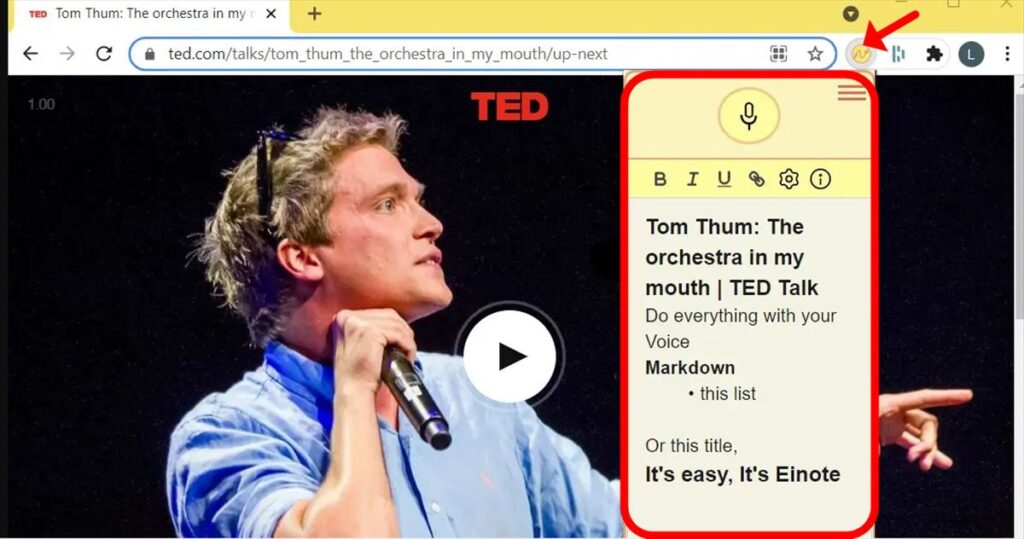Open Einote settings gear icon

tap(788, 179)
